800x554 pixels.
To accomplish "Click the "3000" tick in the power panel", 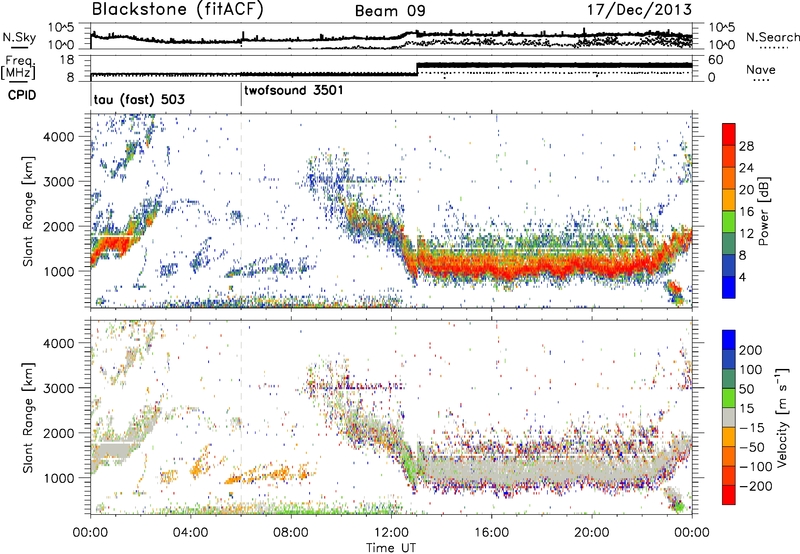I will [58, 182].
